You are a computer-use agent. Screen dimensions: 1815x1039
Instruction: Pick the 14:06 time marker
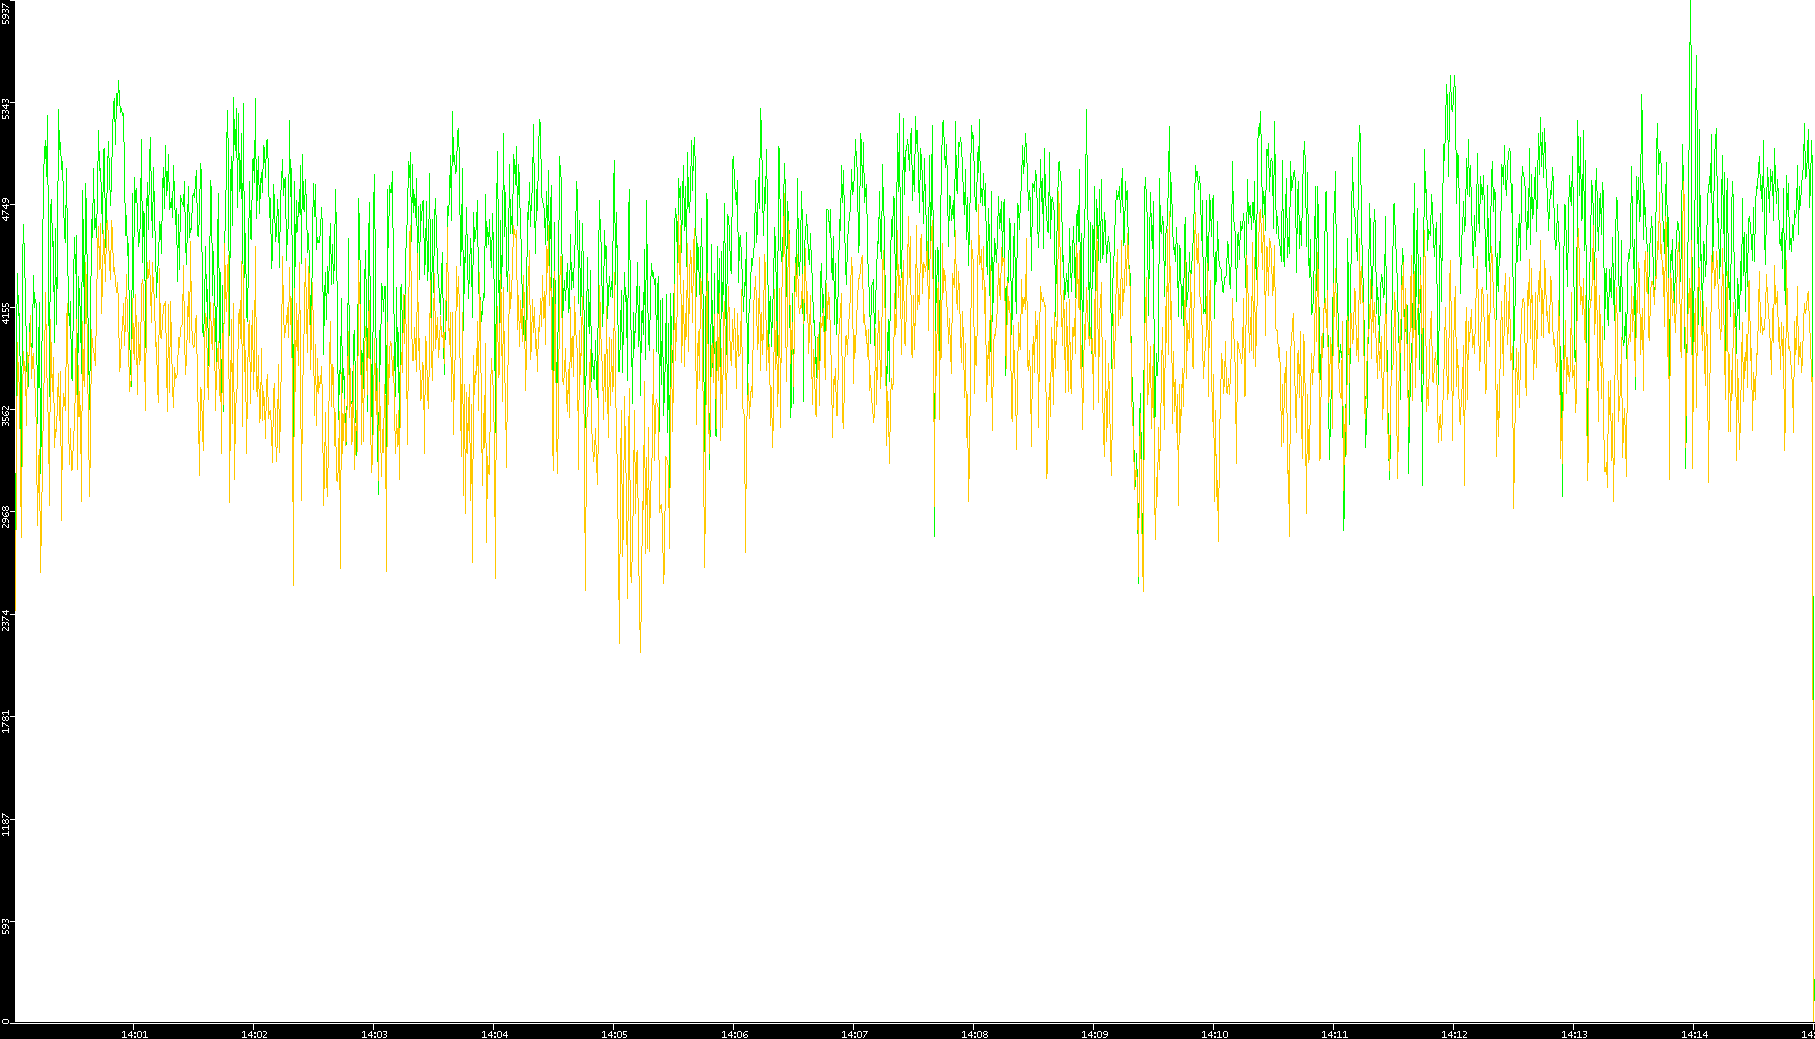click(x=734, y=1033)
